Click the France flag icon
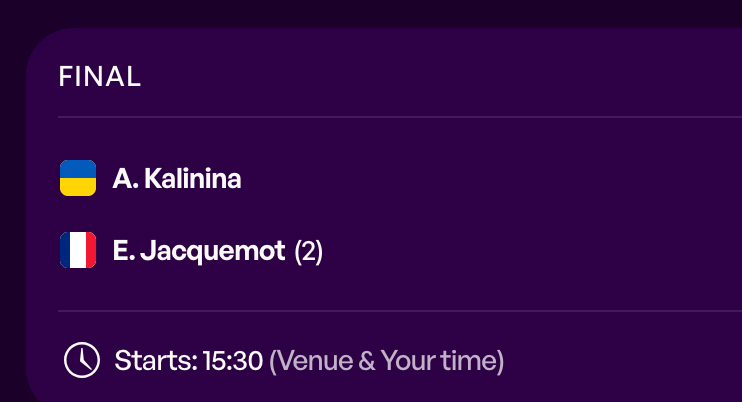The width and height of the screenshot is (742, 402). click(78, 250)
